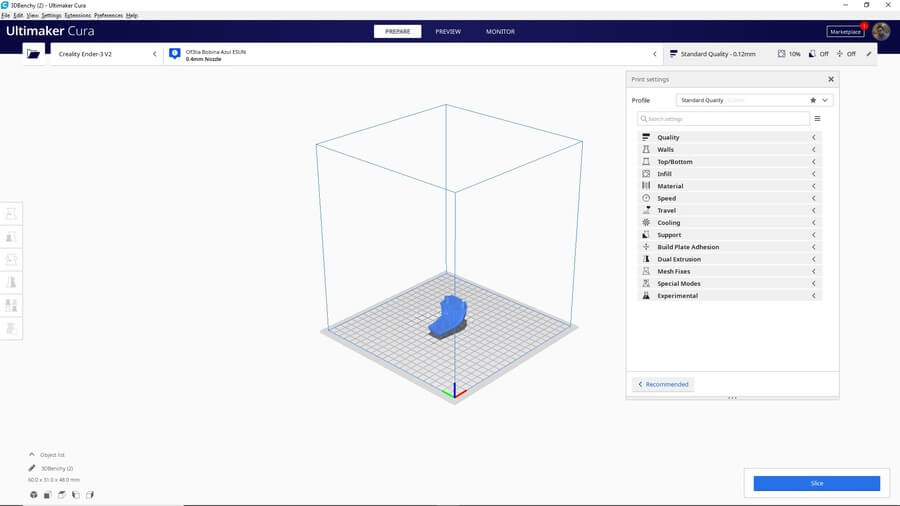Viewport: 900px width, 506px height.
Task: Select the Scale tool in left toolbar
Action: (12, 237)
